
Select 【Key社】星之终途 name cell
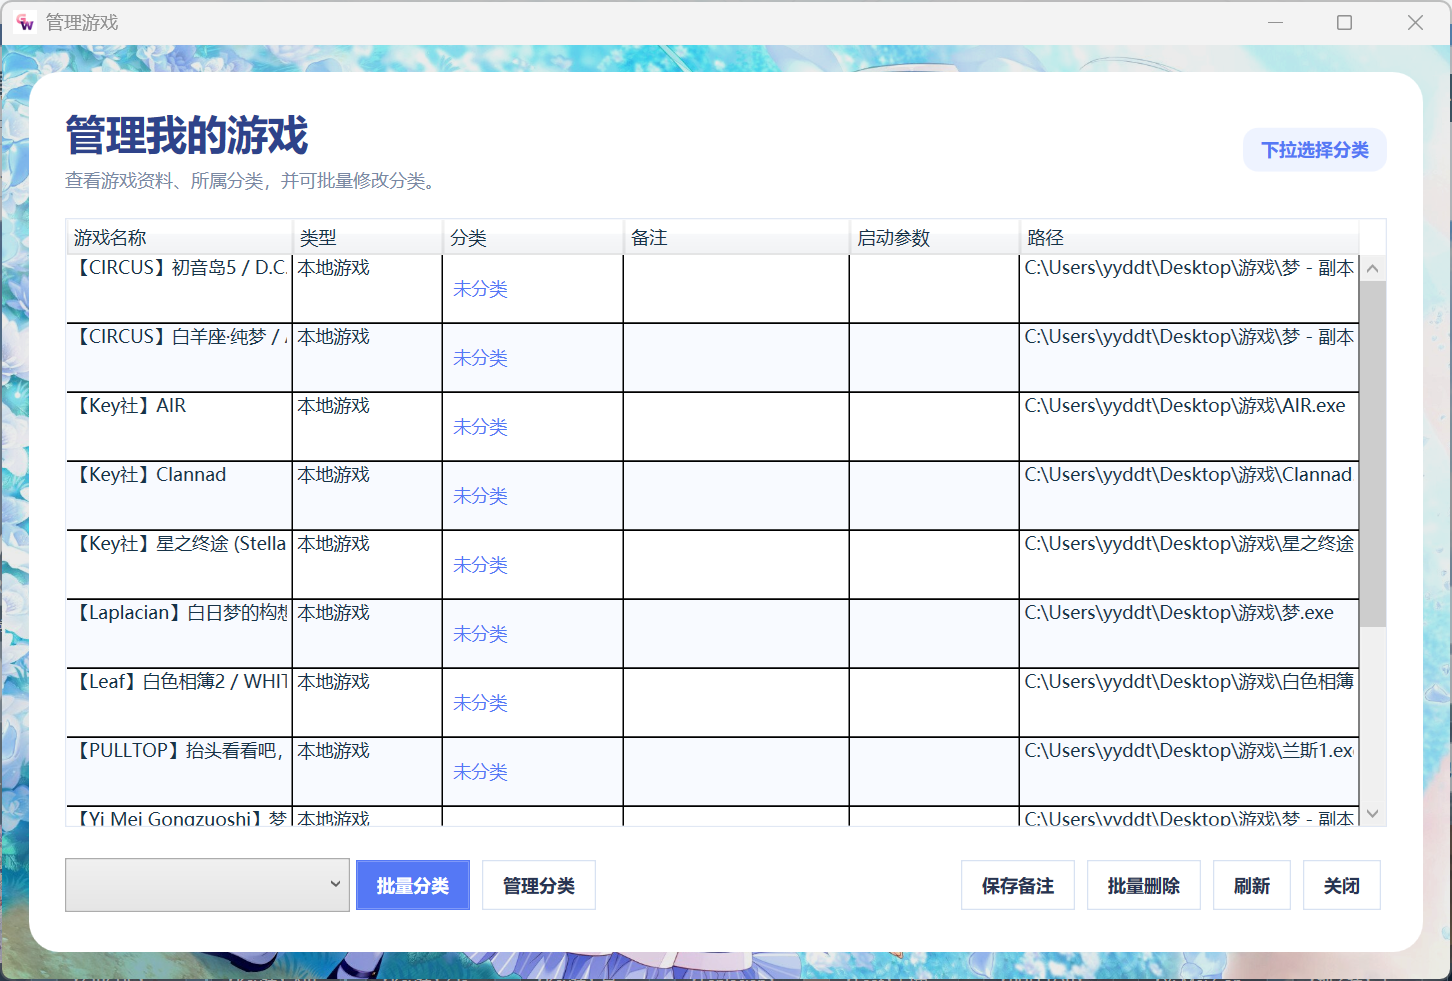(x=179, y=565)
